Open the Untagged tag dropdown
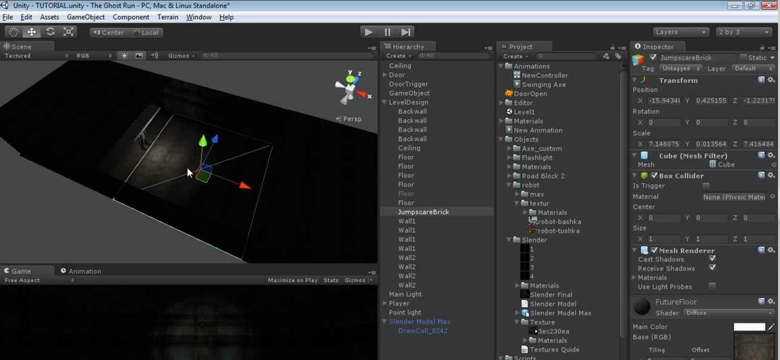The height and width of the screenshot is (360, 780). (681, 69)
